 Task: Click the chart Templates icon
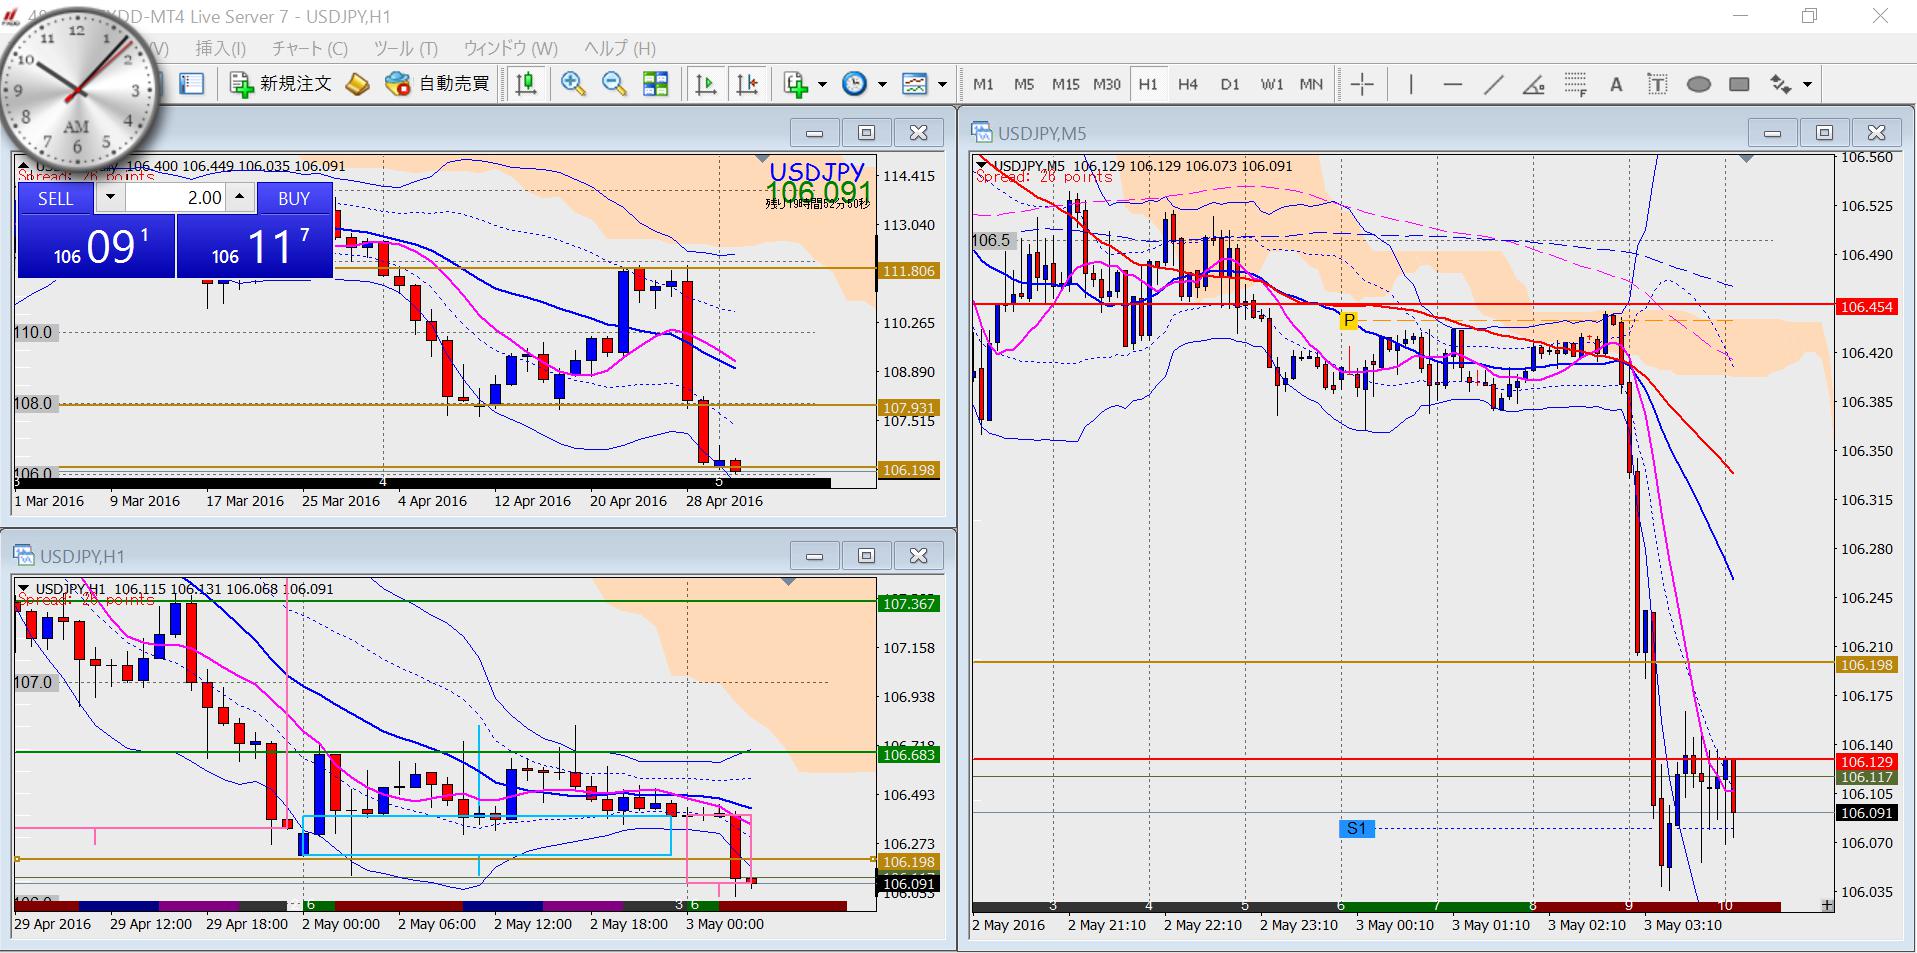(915, 84)
